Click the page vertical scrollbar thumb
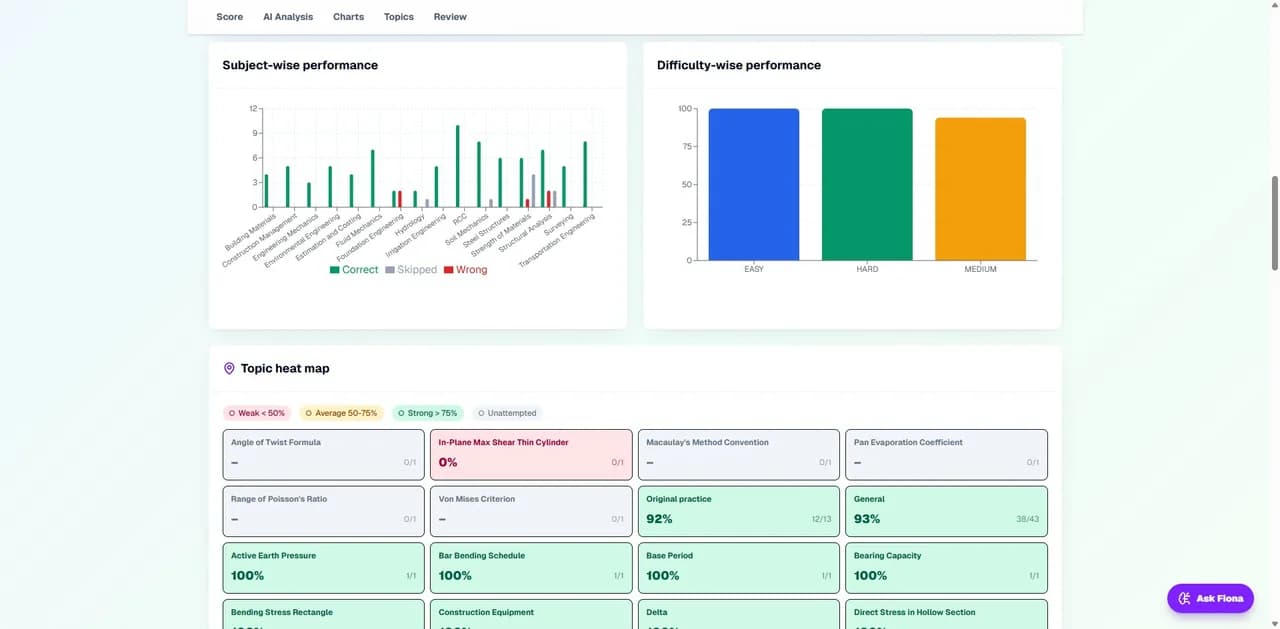Image resolution: width=1280 pixels, height=629 pixels. 1274,222
